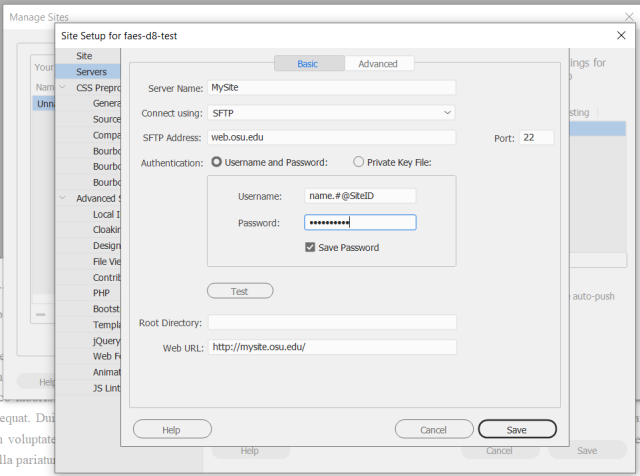Open the CSS Preprocessors category
Viewport: 640px width, 476px height.
pyautogui.click(x=98, y=88)
